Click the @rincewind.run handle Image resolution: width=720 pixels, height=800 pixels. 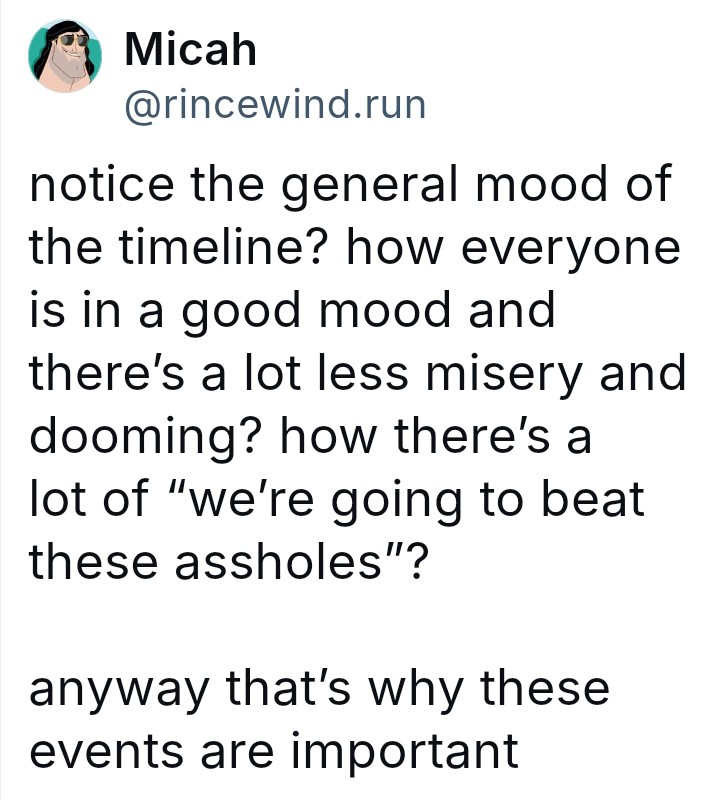point(273,103)
